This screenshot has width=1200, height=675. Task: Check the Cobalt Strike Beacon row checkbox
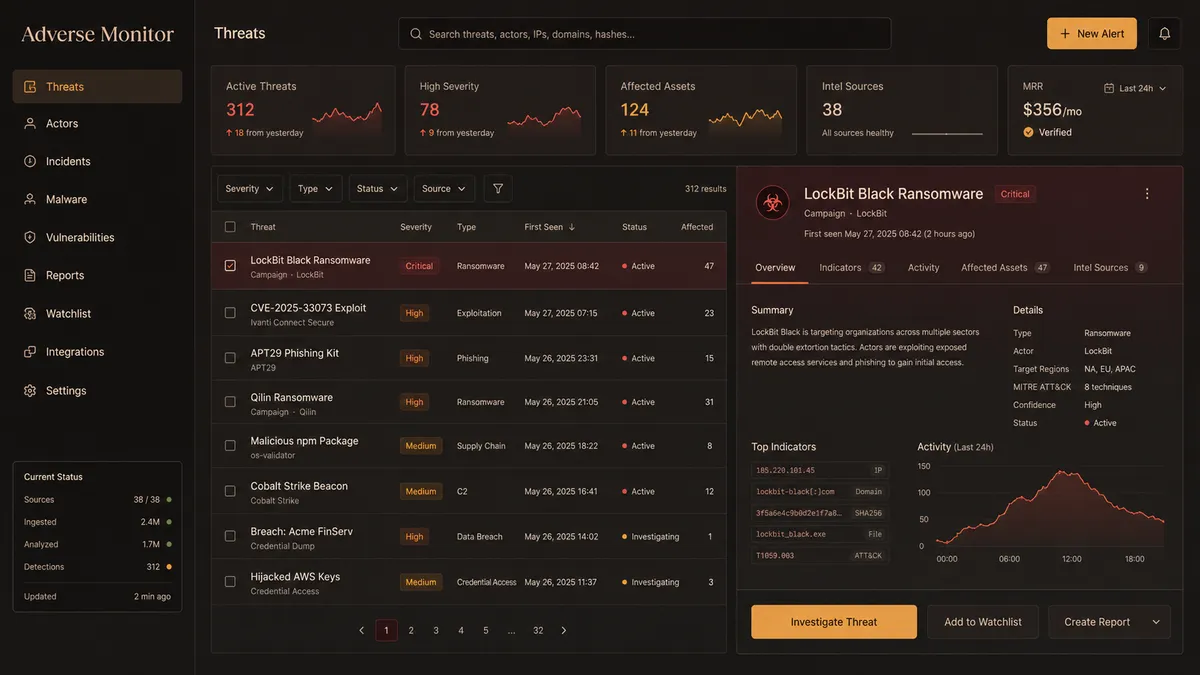tap(230, 491)
